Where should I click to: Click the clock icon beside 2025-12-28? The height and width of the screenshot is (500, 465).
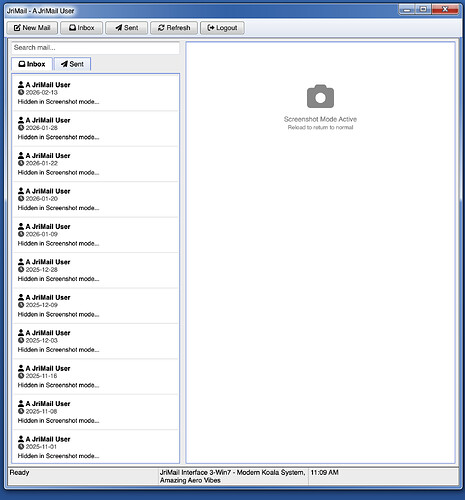(x=21, y=269)
